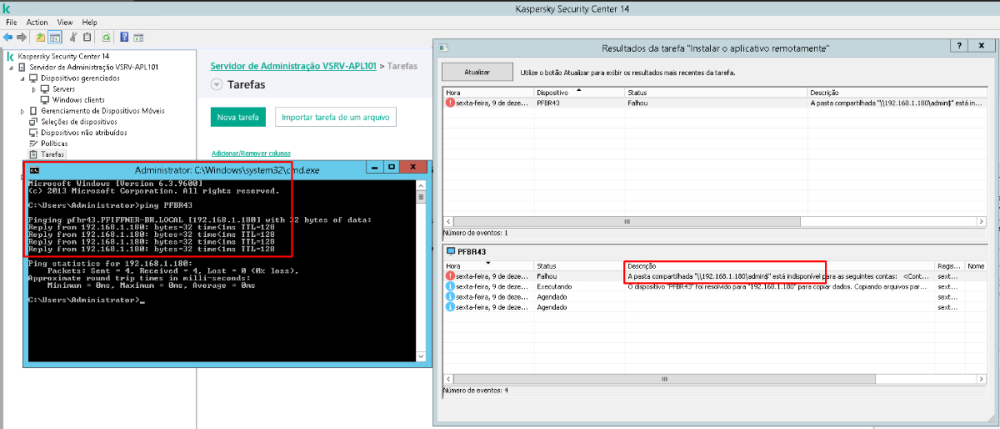Image resolution: width=1000 pixels, height=429 pixels.
Task: Expand the Servers tree node
Action: 33,89
